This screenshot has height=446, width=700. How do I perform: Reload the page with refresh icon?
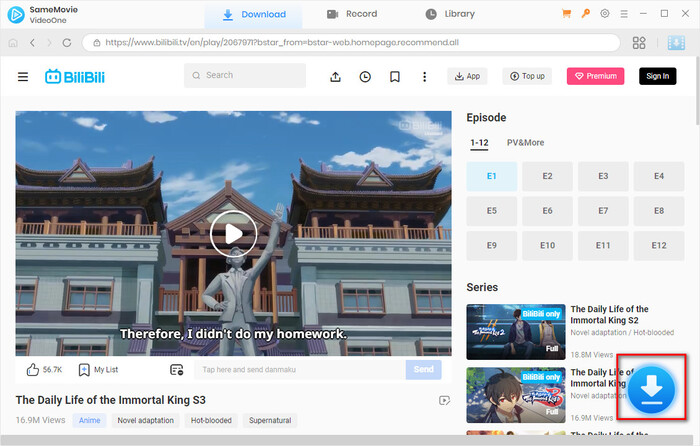pos(67,43)
